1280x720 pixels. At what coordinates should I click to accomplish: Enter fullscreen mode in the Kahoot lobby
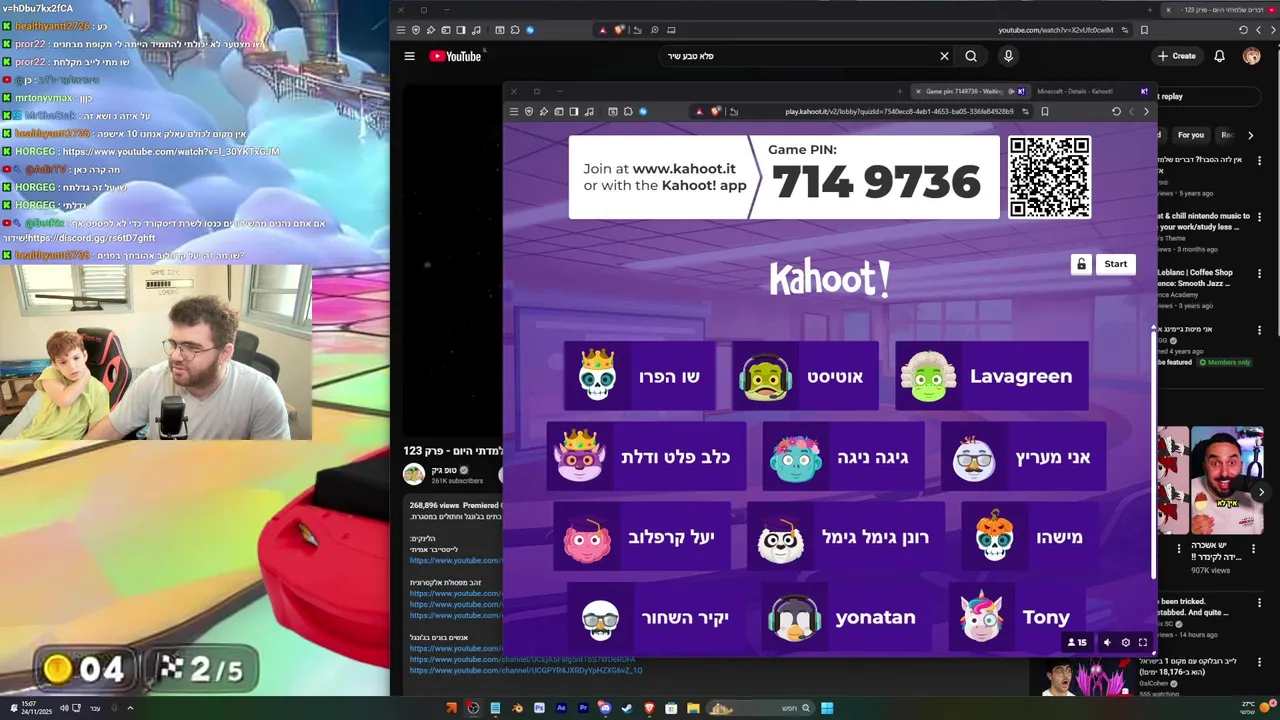1143,643
